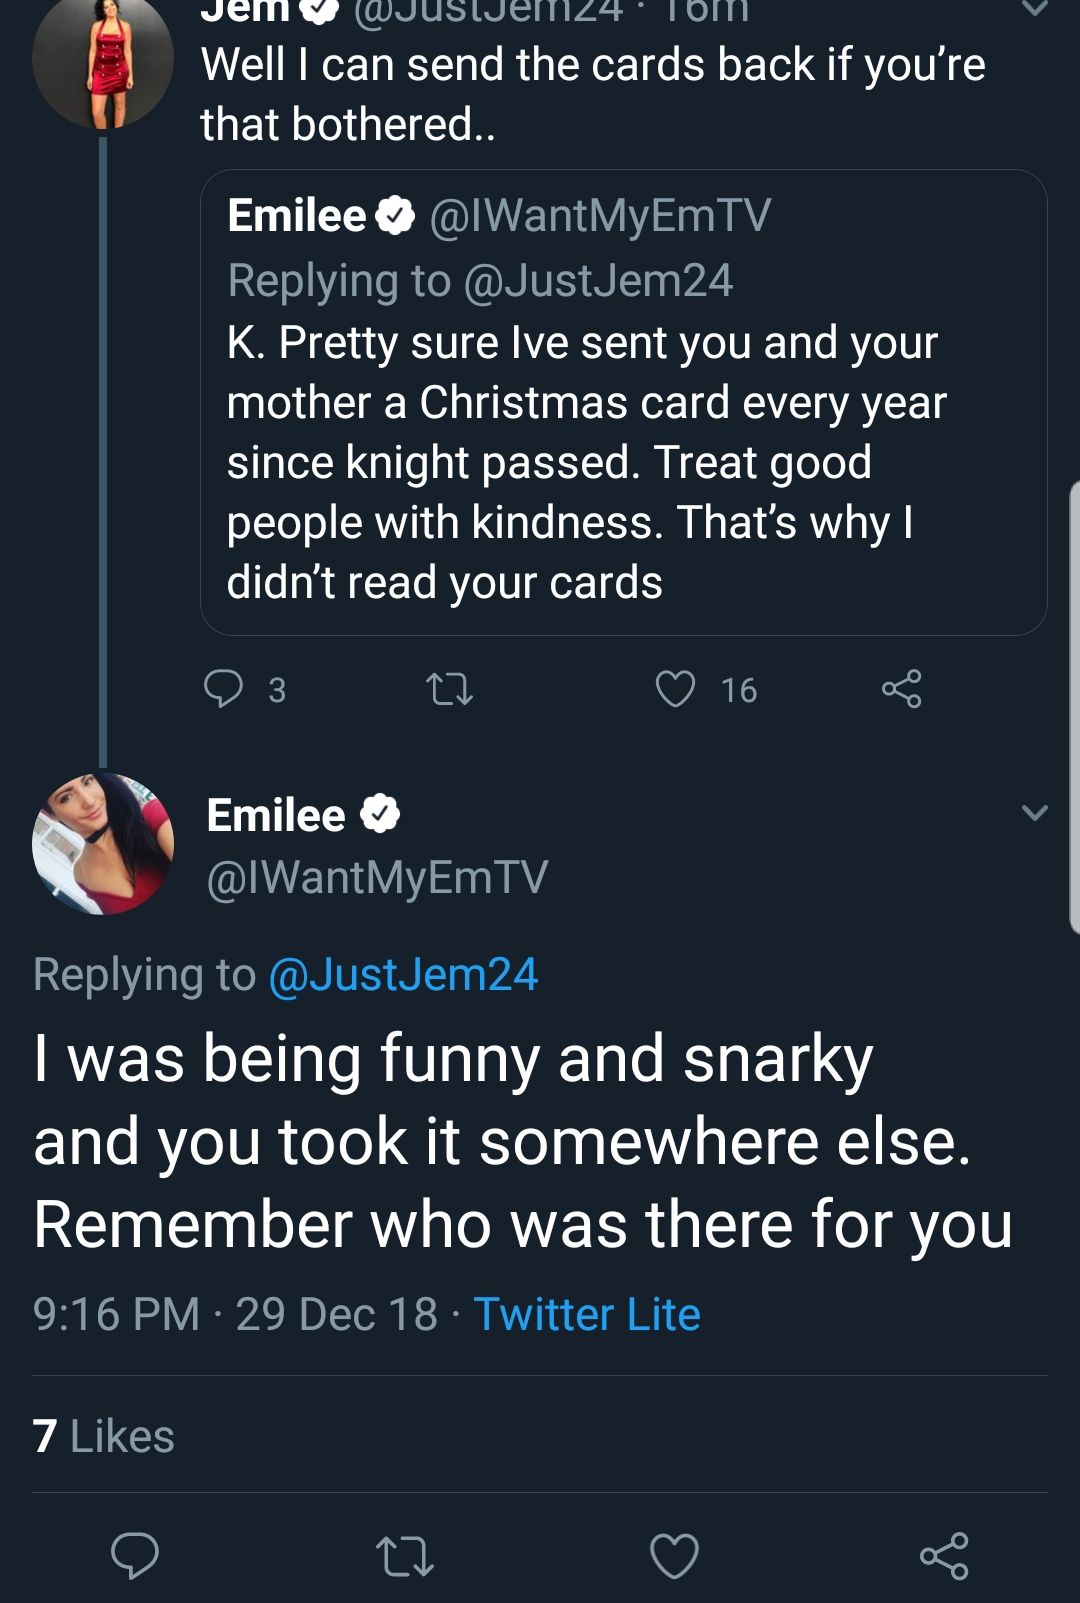This screenshot has height=1603, width=1080.
Task: Open the Twitter Lite source link
Action: (x=587, y=1314)
